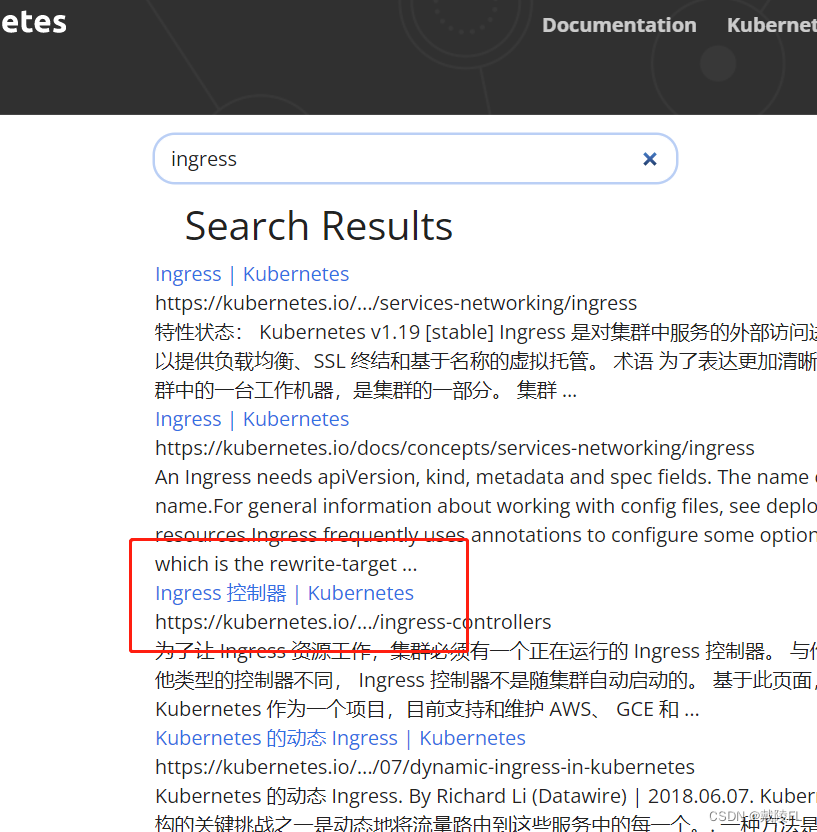Click URL https://kubernetes.io/.../ingress-controllers

(353, 622)
